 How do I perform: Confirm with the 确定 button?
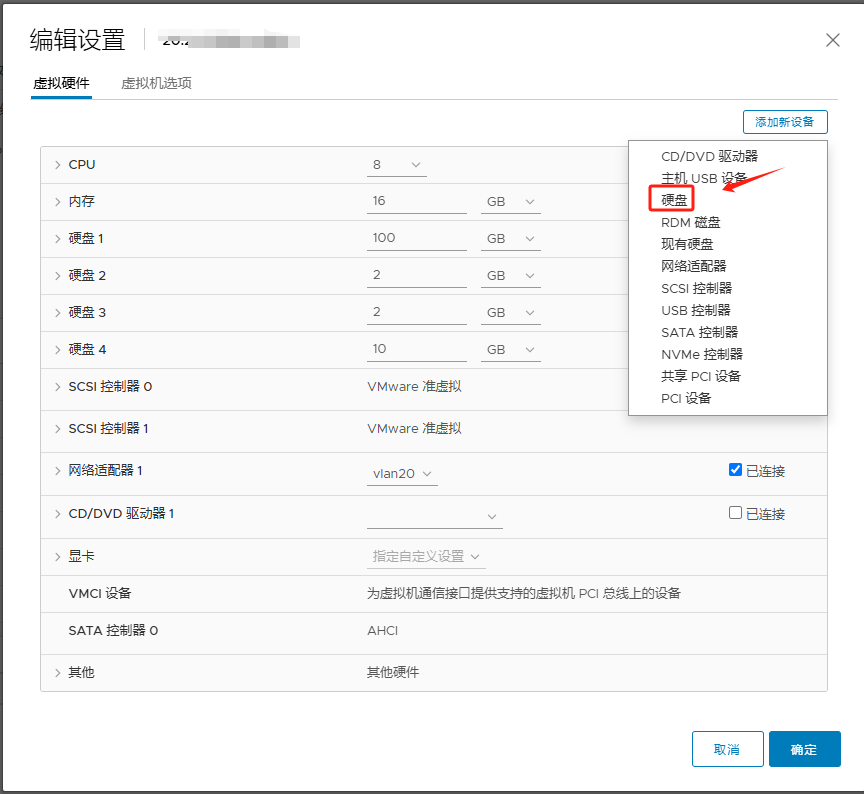[x=804, y=749]
